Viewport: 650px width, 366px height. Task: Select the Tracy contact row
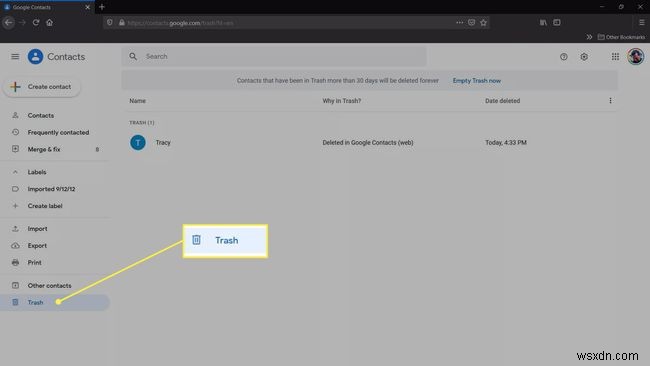(x=369, y=143)
